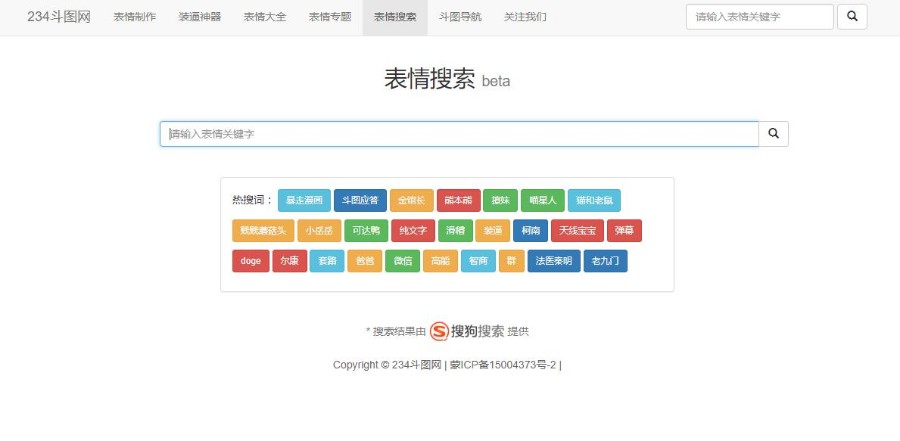Open the 装逼神器 menu item
The width and height of the screenshot is (900, 441).
199,17
